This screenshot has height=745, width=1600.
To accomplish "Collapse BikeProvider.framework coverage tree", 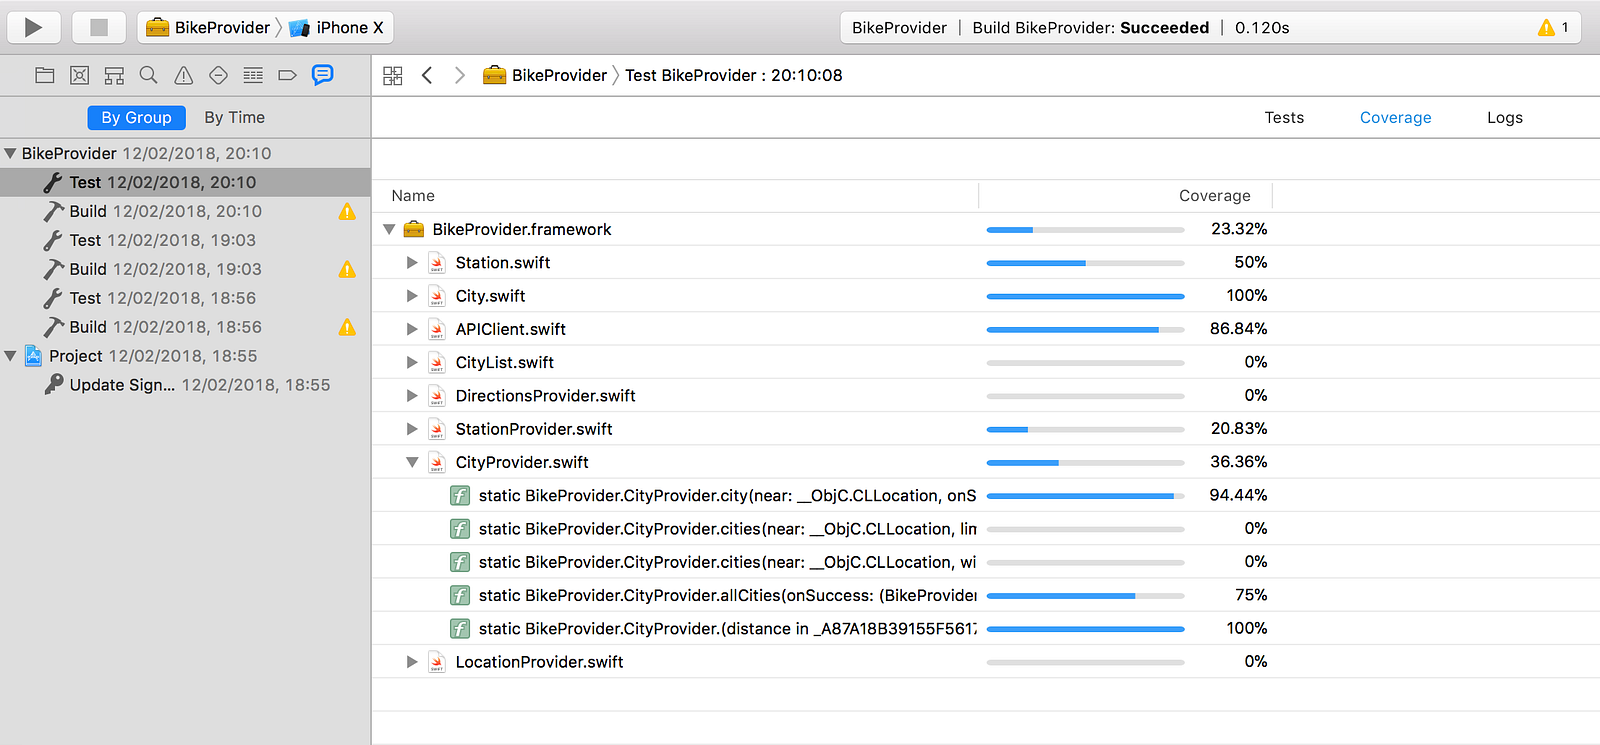I will (389, 229).
